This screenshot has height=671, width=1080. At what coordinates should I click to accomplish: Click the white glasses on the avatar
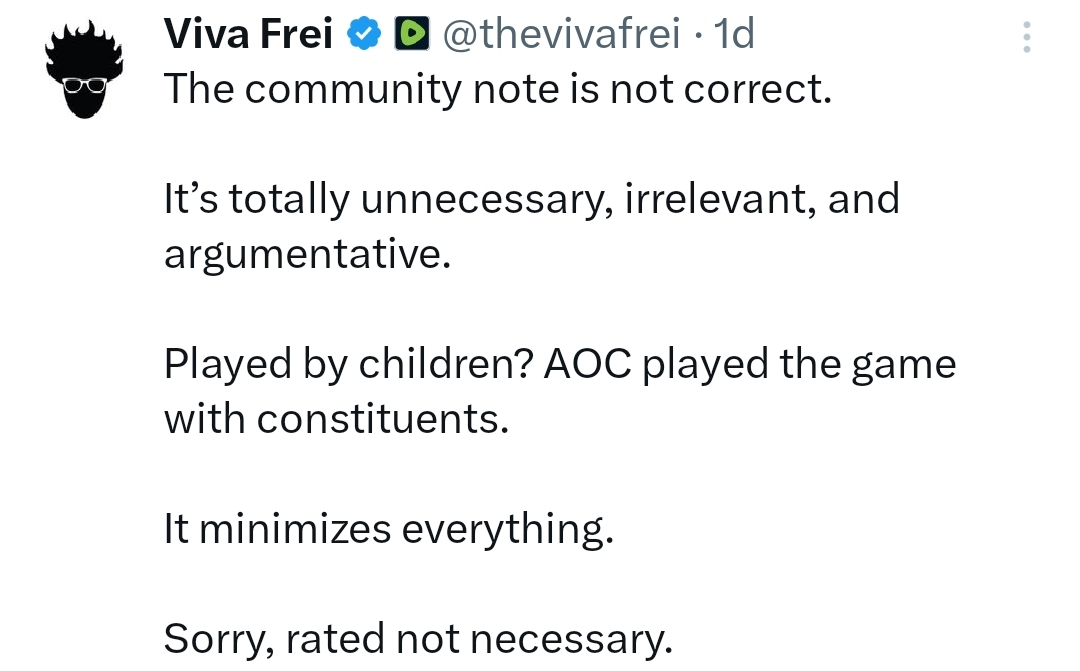click(x=84, y=86)
